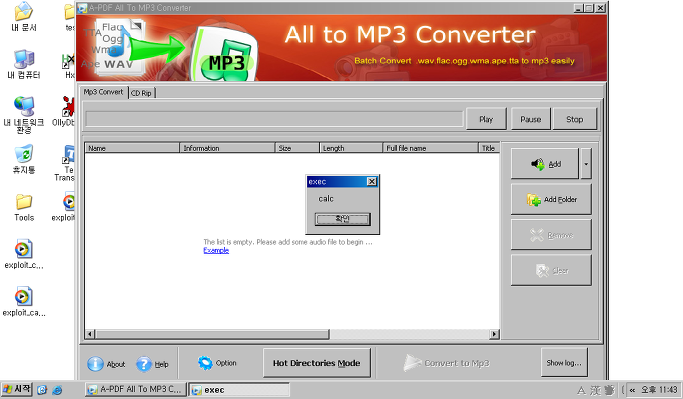
Task: Click the Hot Directories Mode button
Action: click(317, 363)
